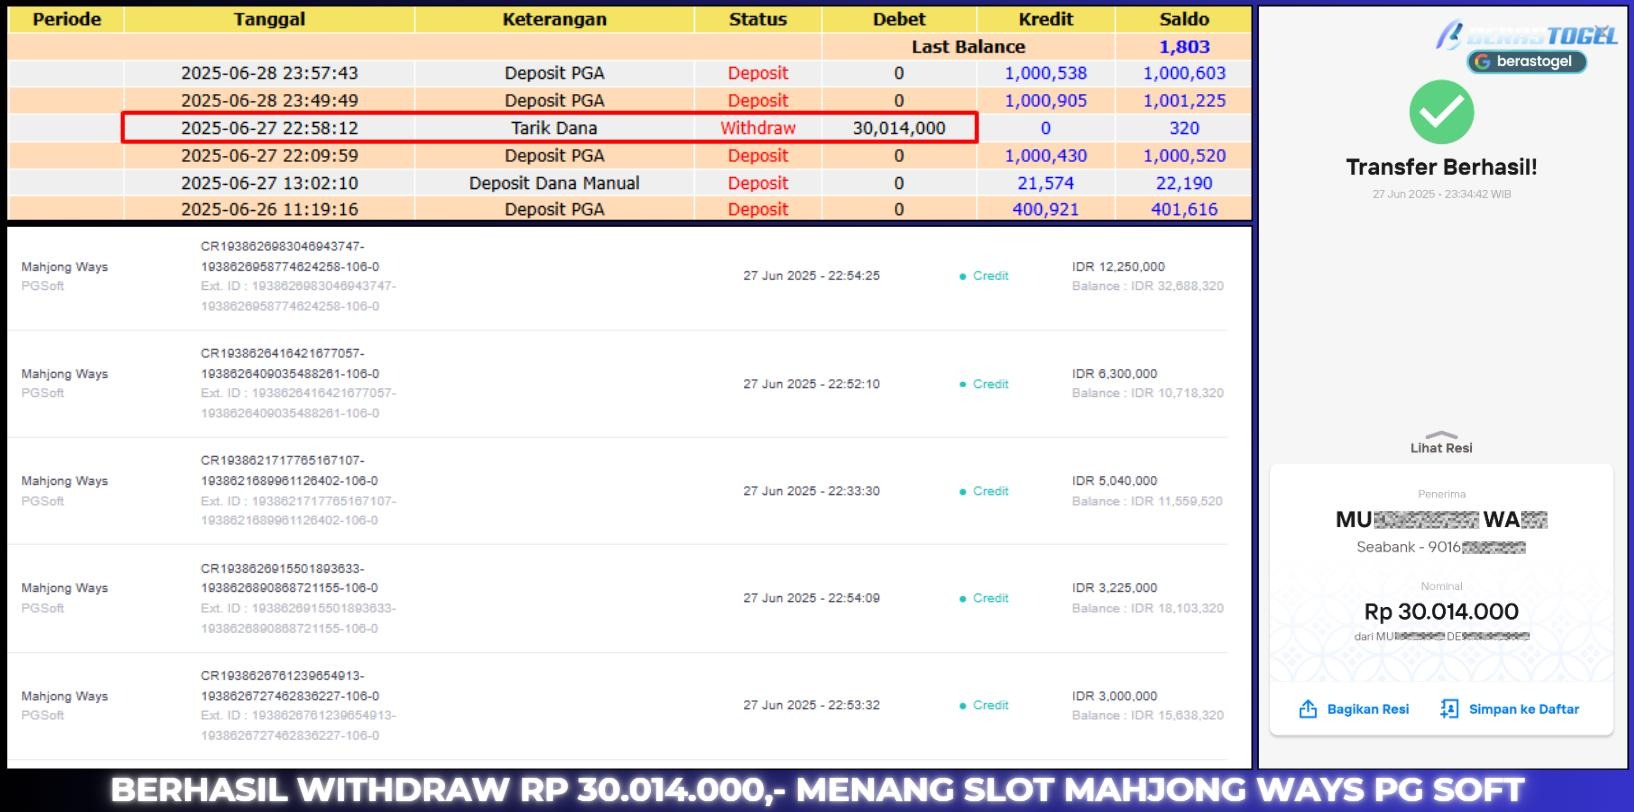Click nominal Rp 30.014.000 on receipt

pos(1441,611)
